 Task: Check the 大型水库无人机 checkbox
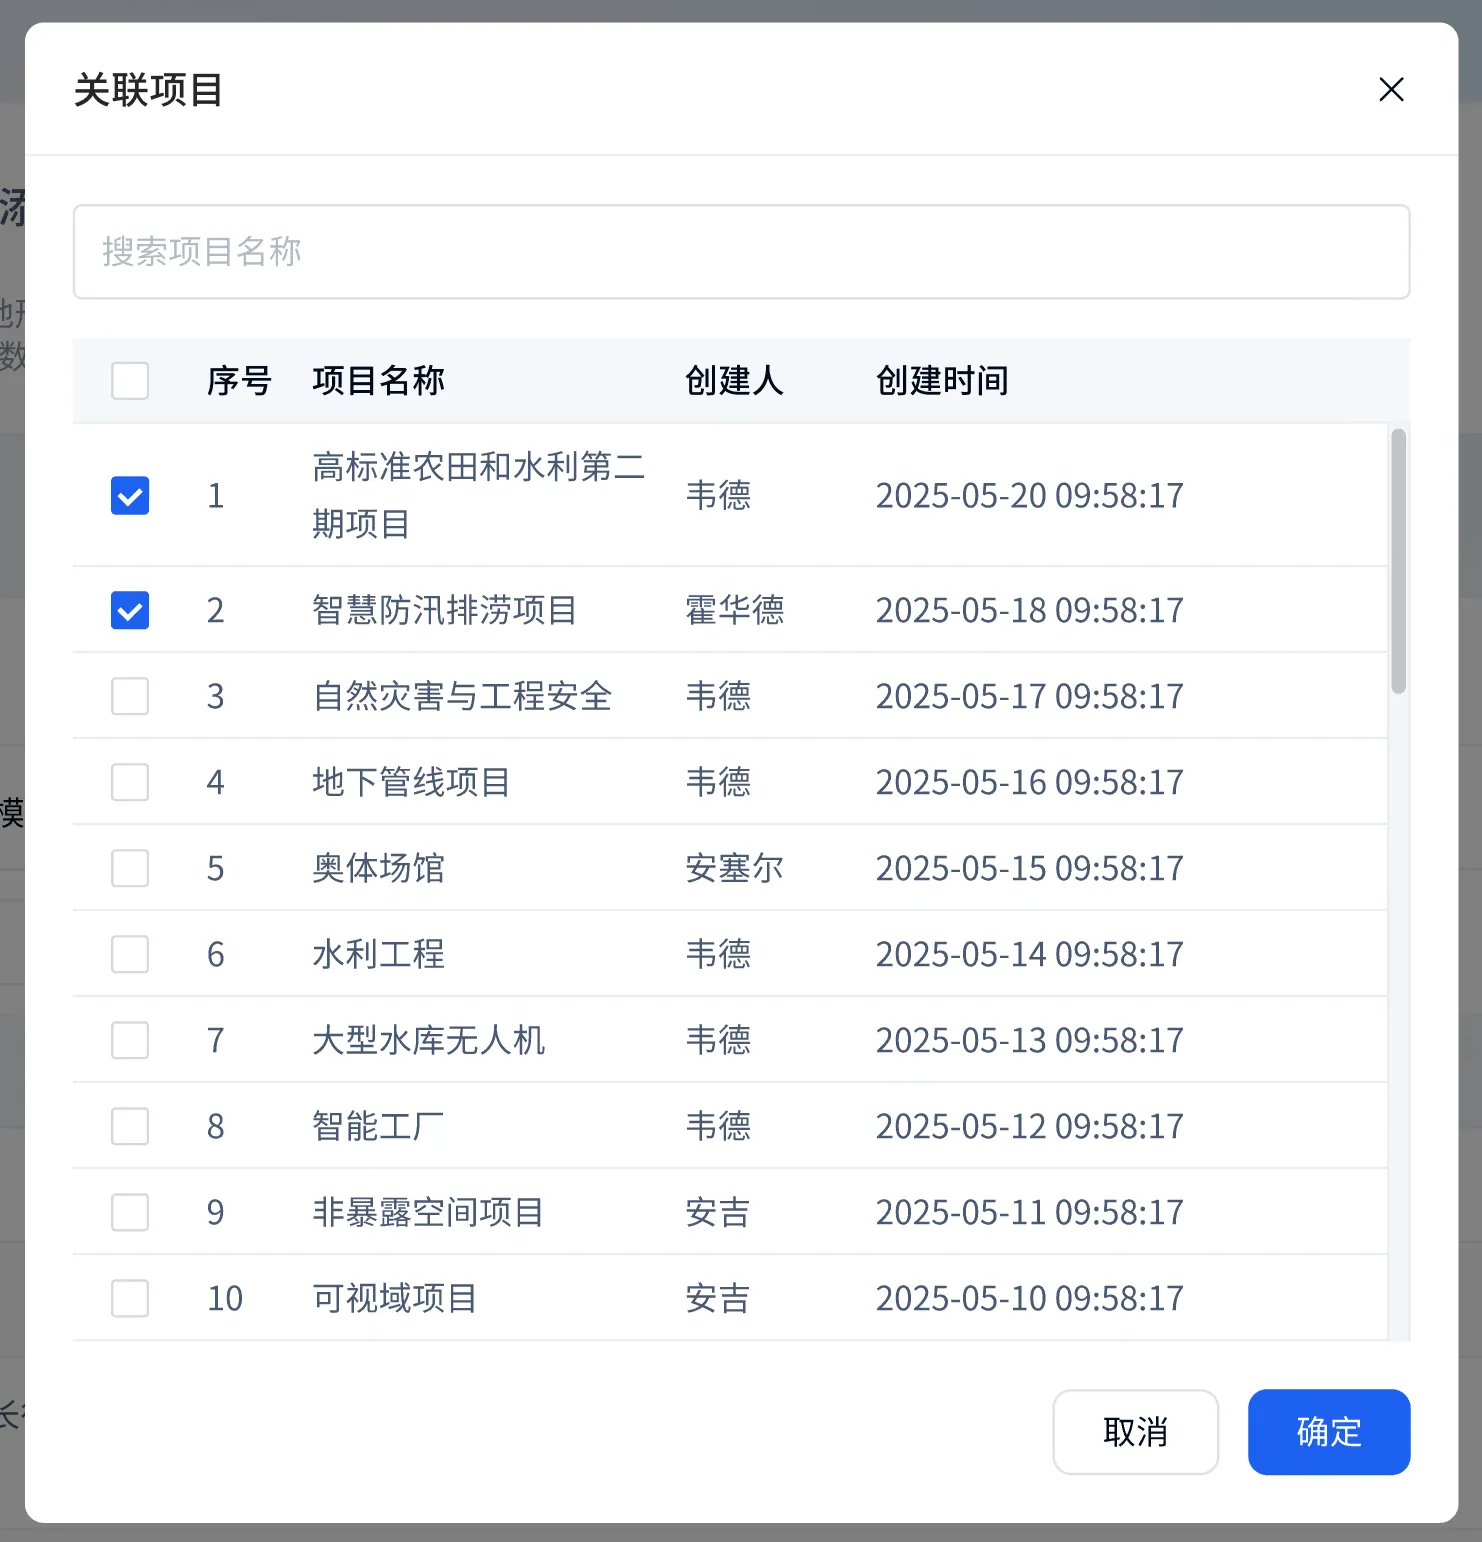coord(130,1040)
